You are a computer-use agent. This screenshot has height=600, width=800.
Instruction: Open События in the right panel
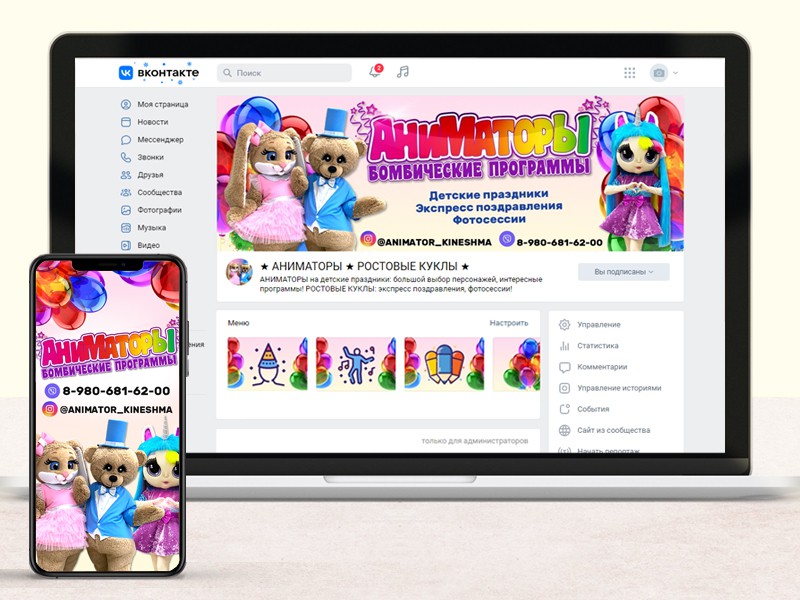tap(593, 409)
